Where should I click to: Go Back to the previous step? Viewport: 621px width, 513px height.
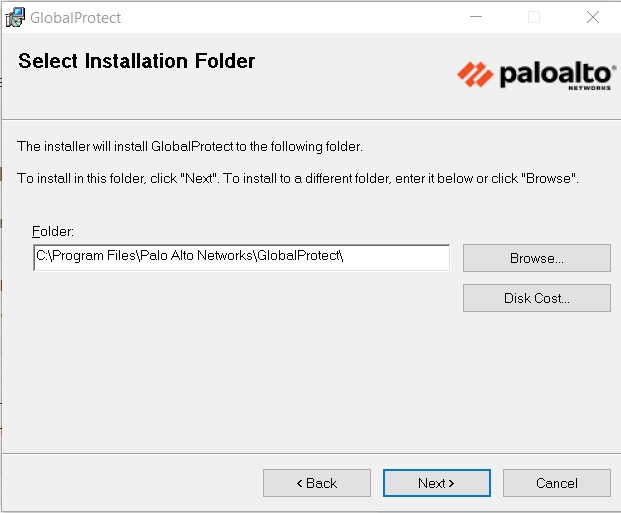[x=316, y=483]
